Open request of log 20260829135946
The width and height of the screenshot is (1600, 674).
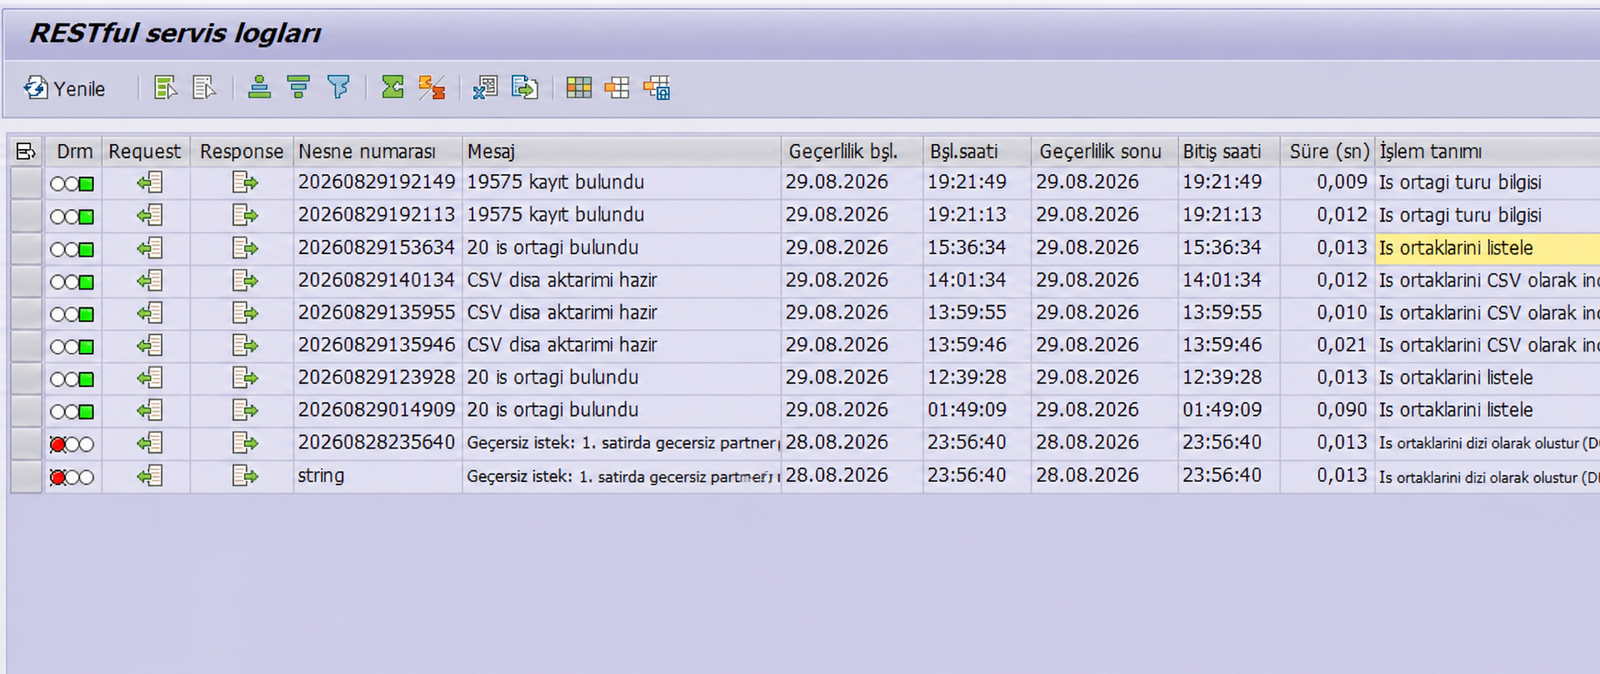click(x=150, y=345)
